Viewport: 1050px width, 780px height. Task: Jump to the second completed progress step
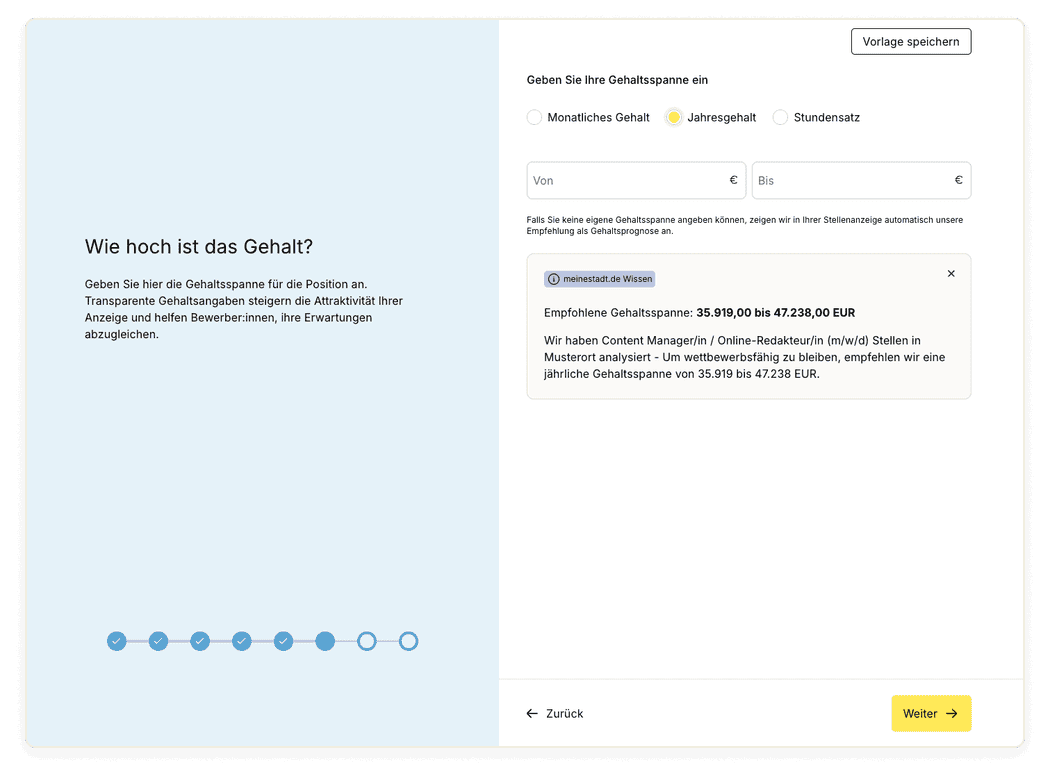[158, 641]
